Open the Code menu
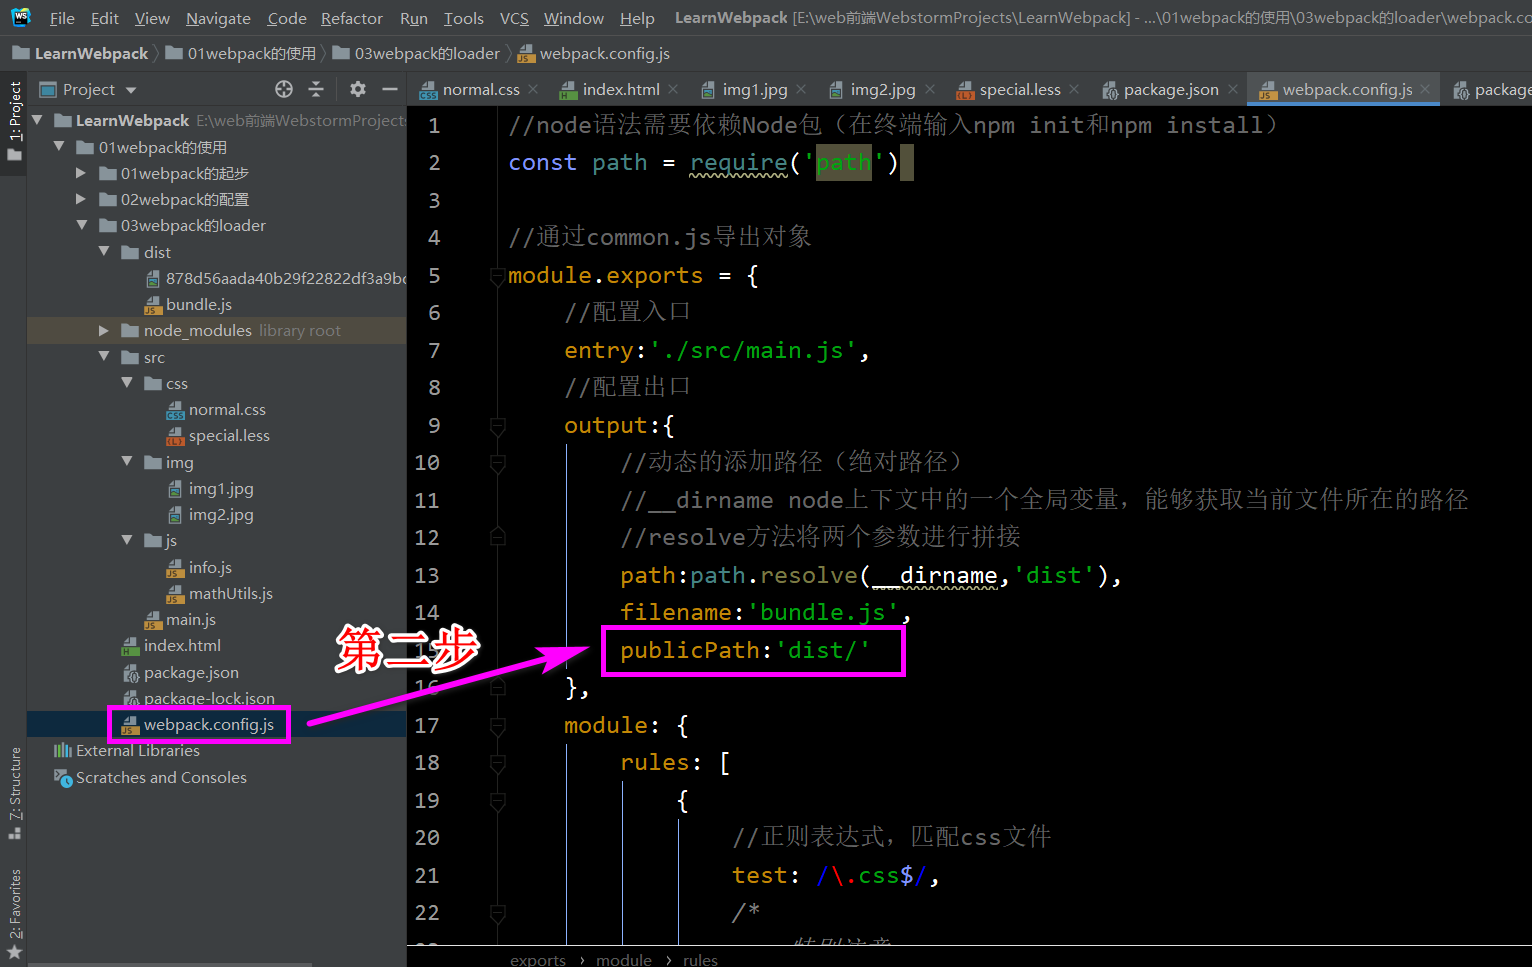The width and height of the screenshot is (1532, 967). pos(287,18)
